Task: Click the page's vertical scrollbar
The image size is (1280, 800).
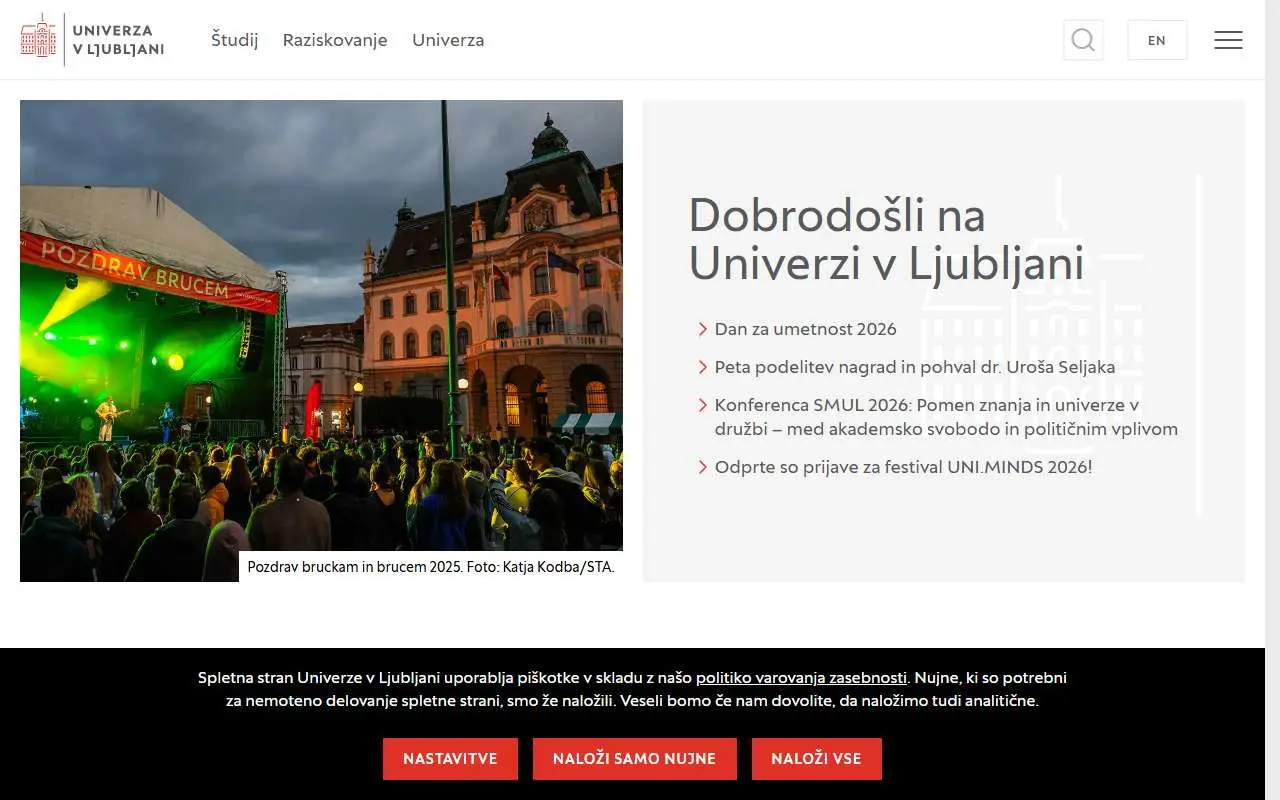Action: pyautogui.click(x=1272, y=400)
